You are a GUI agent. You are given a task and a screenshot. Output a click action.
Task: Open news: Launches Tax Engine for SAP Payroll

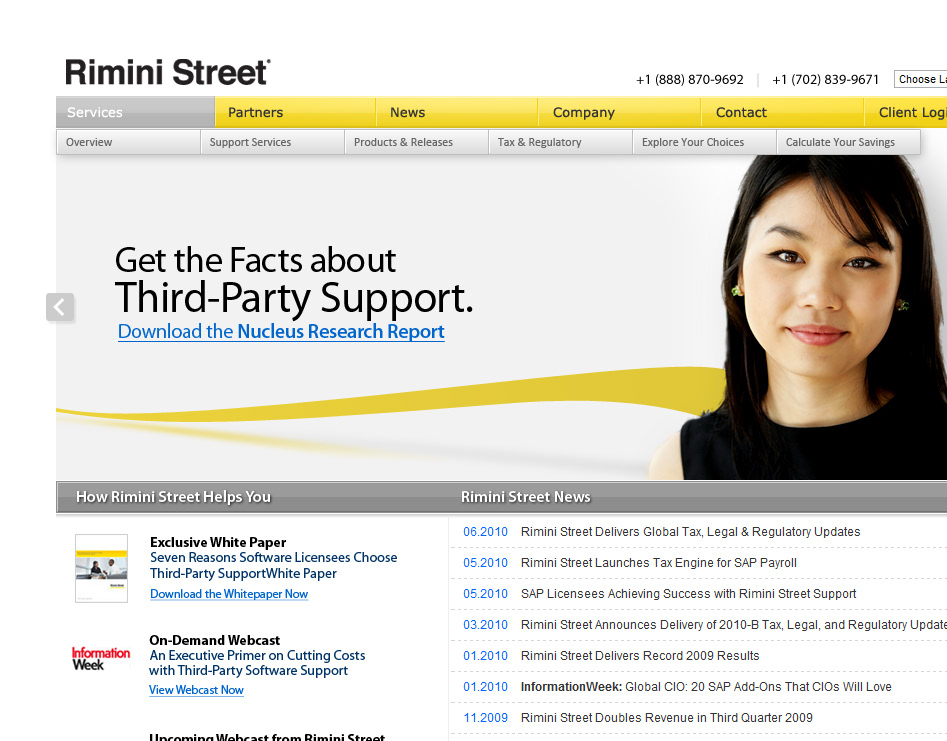659,563
